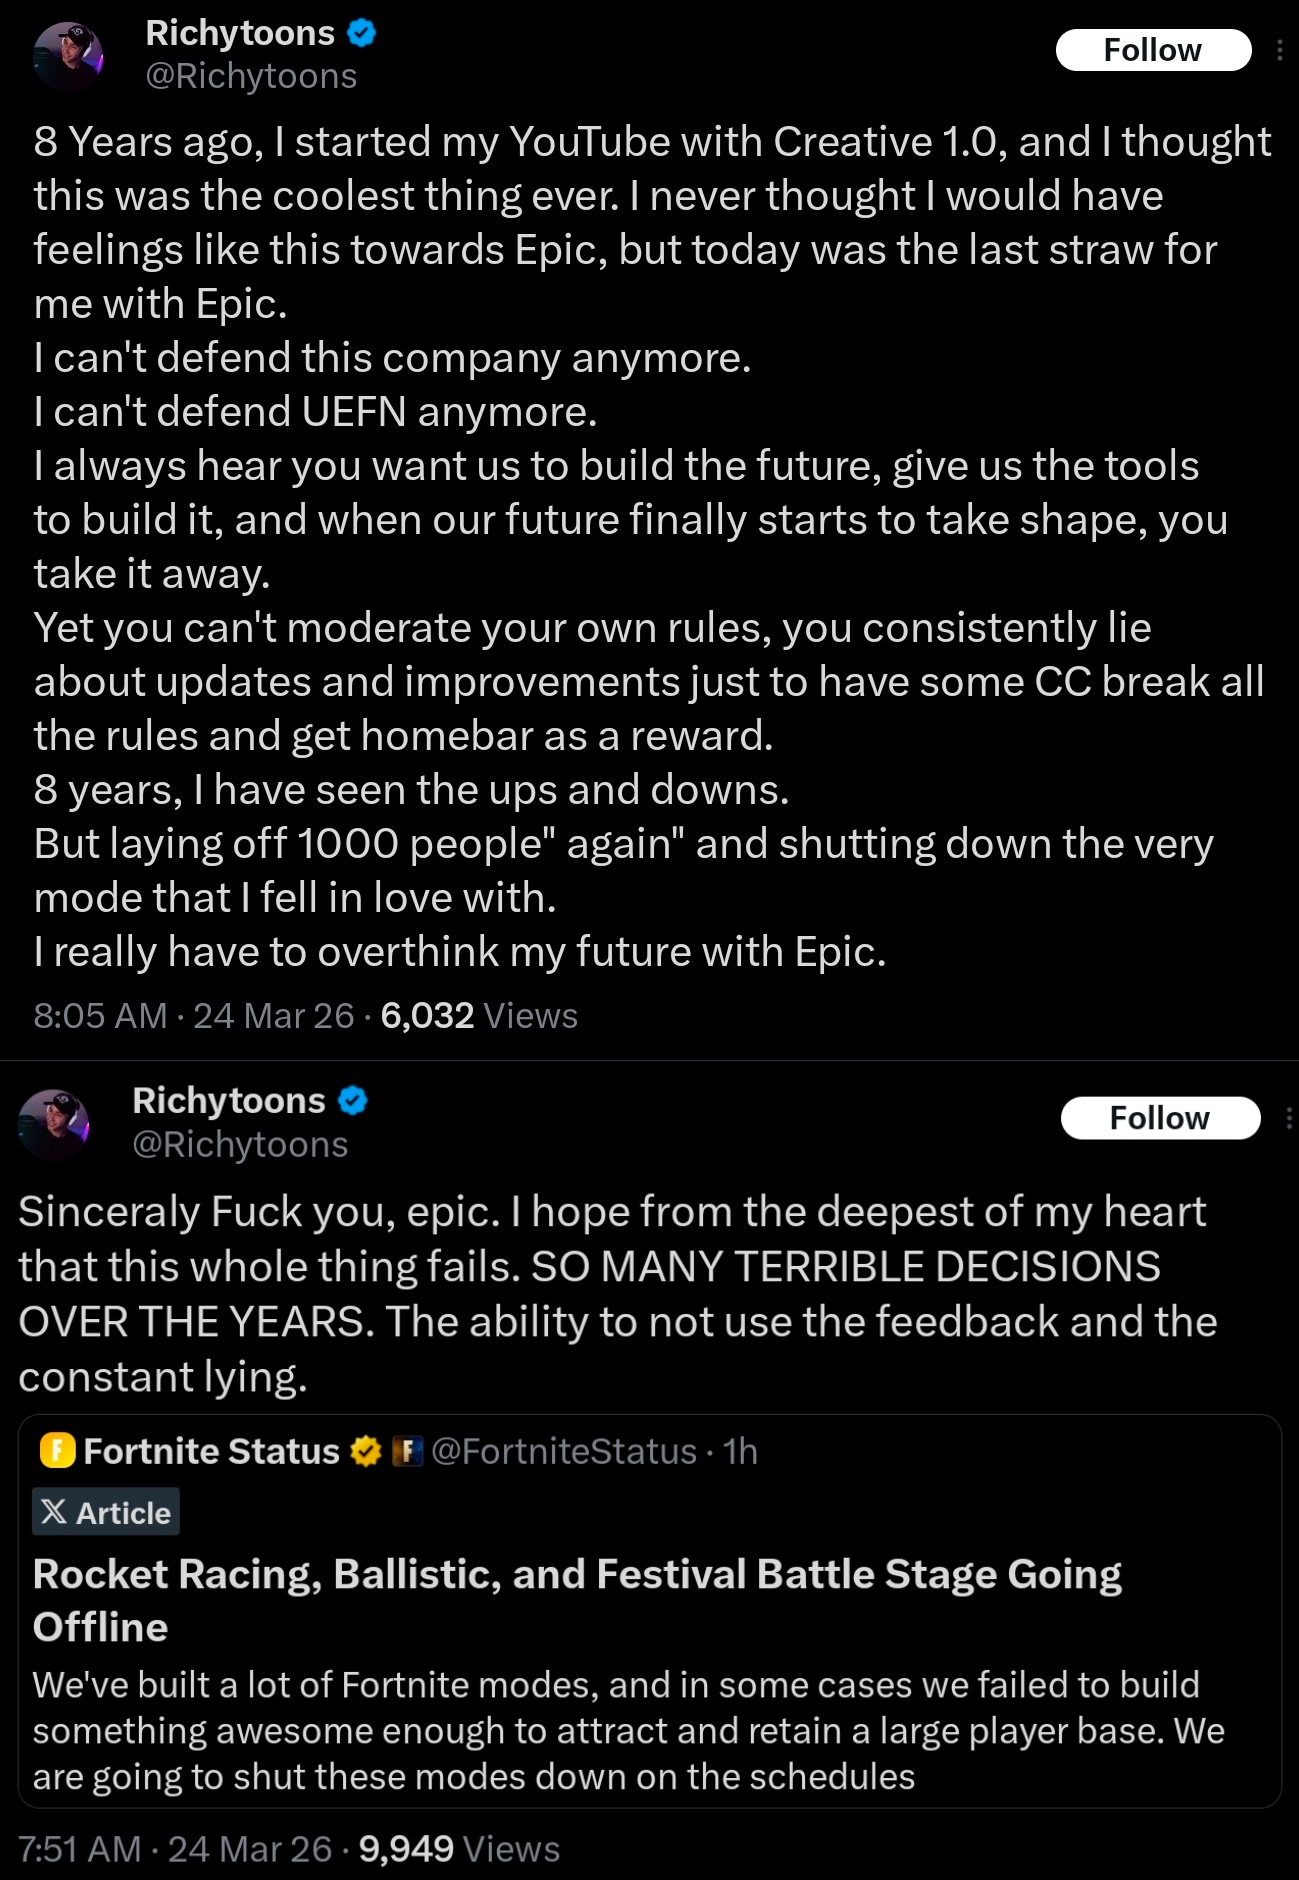Click the gold verified badge for Fortnite Status
The image size is (1299, 1880).
click(366, 1451)
